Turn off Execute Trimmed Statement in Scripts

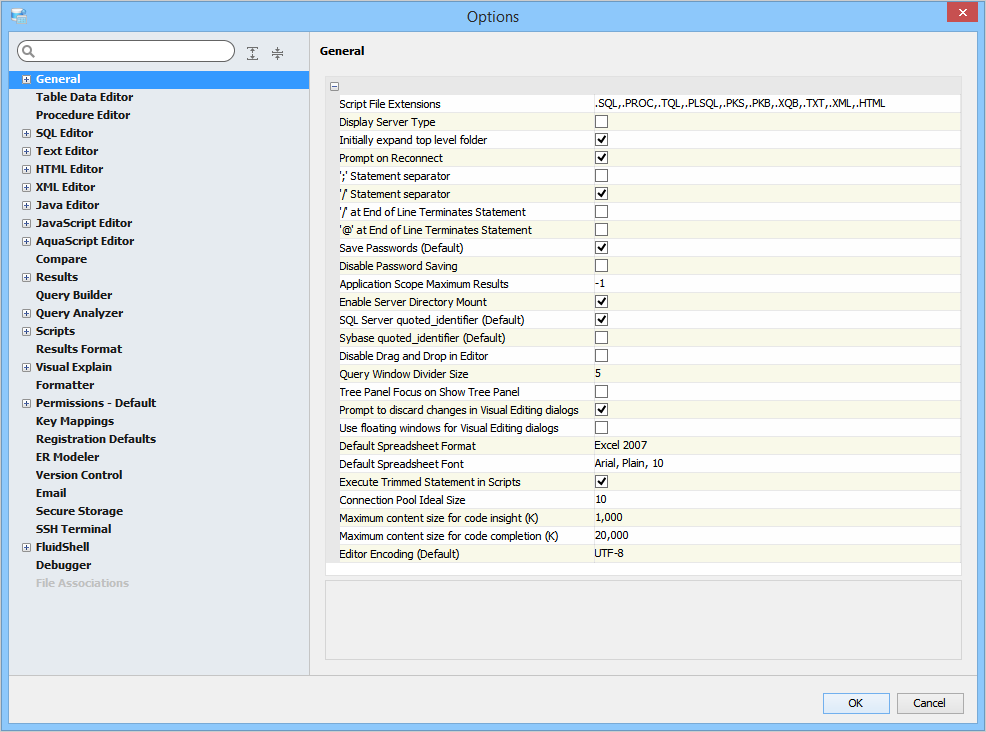click(602, 482)
